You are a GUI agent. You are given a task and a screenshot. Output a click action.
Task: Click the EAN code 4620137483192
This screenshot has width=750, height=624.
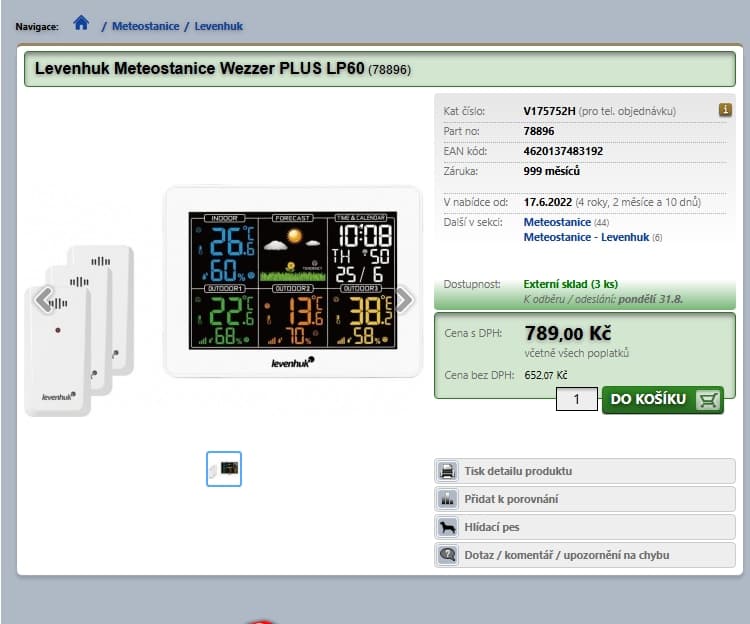563,151
